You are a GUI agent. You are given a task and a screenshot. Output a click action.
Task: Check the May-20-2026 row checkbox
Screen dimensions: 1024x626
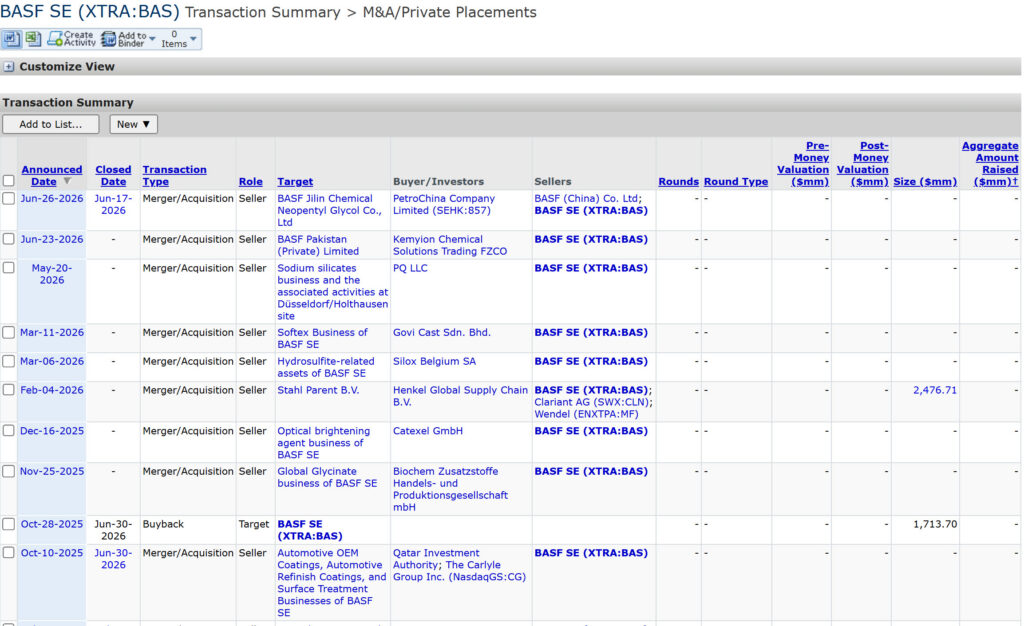tap(8, 268)
